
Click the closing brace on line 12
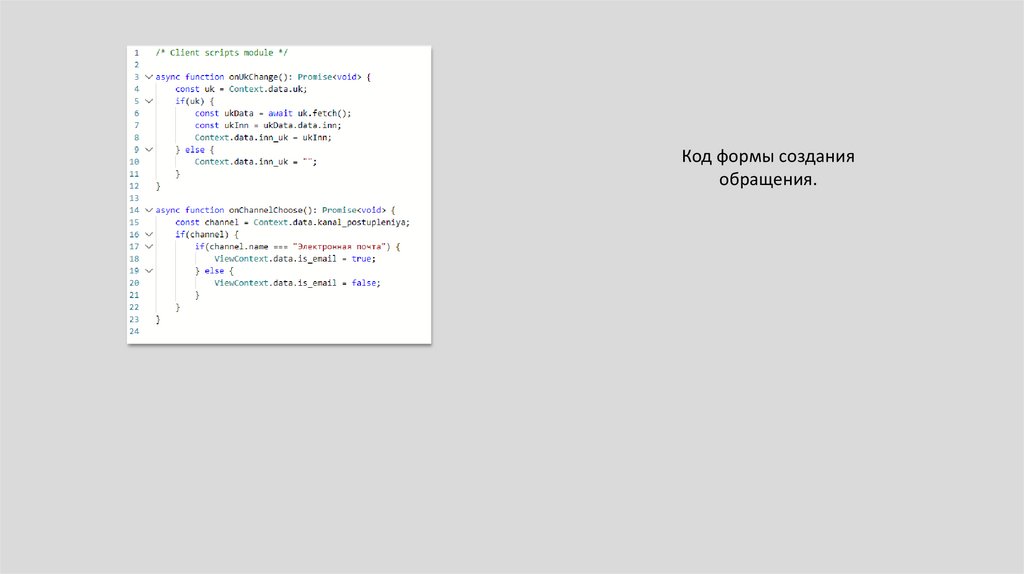[x=157, y=186]
